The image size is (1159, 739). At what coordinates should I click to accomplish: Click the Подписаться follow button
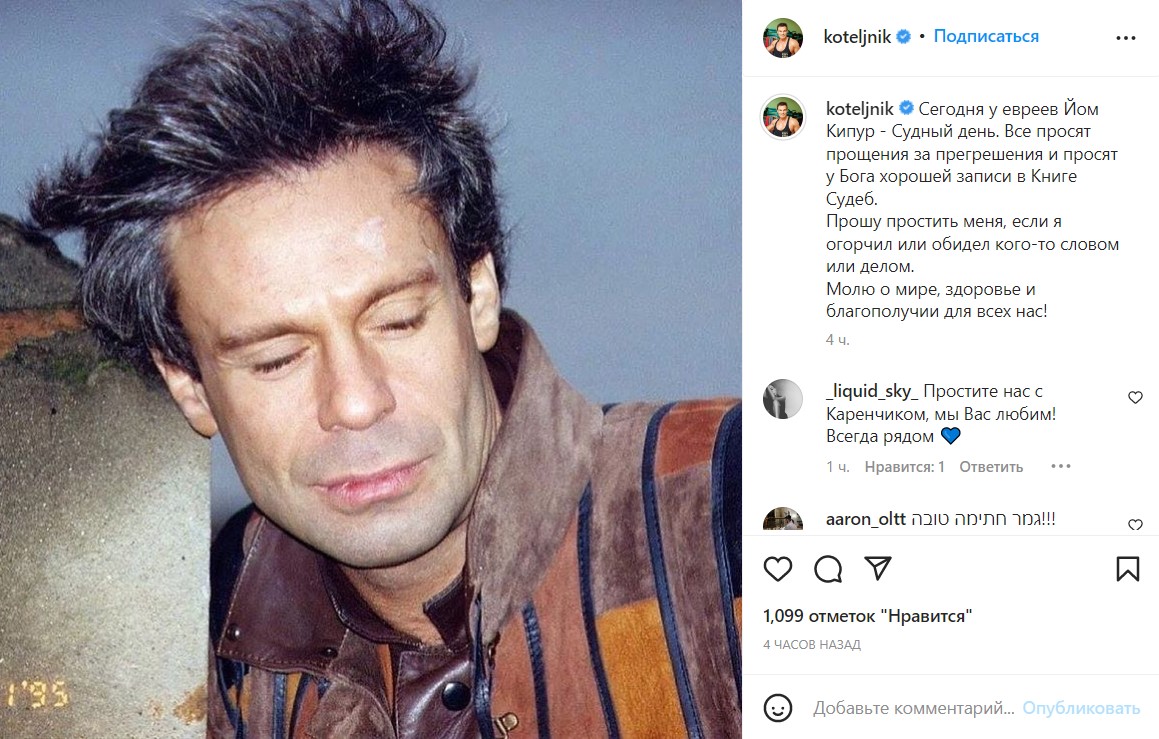(x=986, y=37)
